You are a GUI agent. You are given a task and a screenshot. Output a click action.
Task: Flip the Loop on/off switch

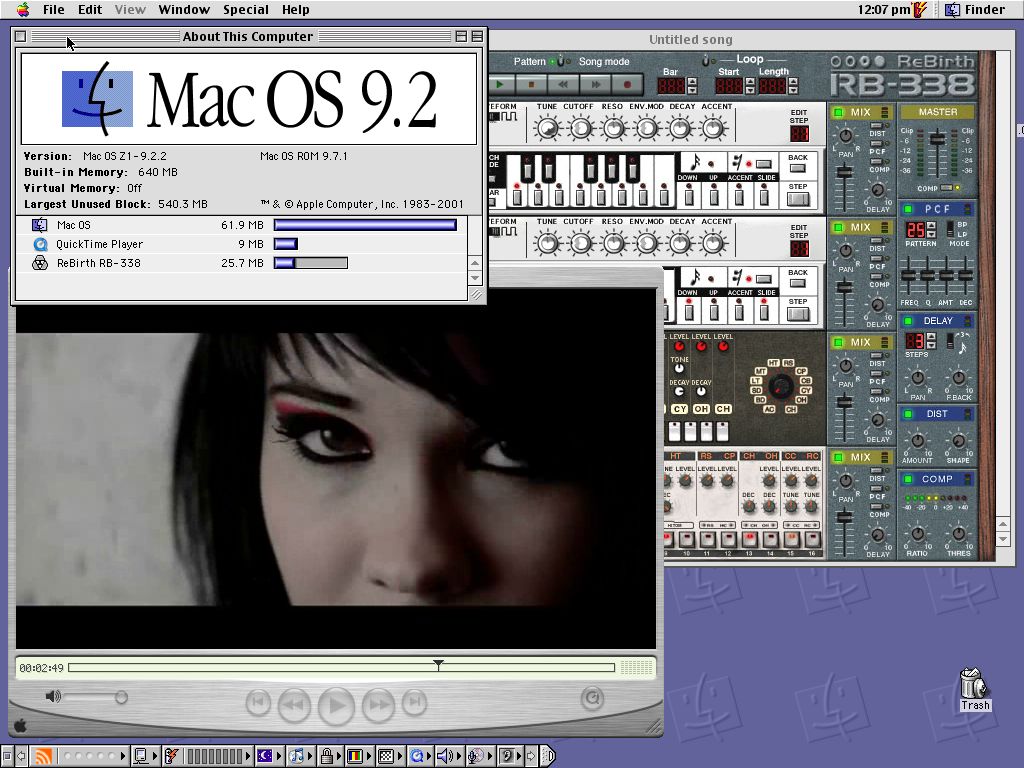tap(705, 61)
